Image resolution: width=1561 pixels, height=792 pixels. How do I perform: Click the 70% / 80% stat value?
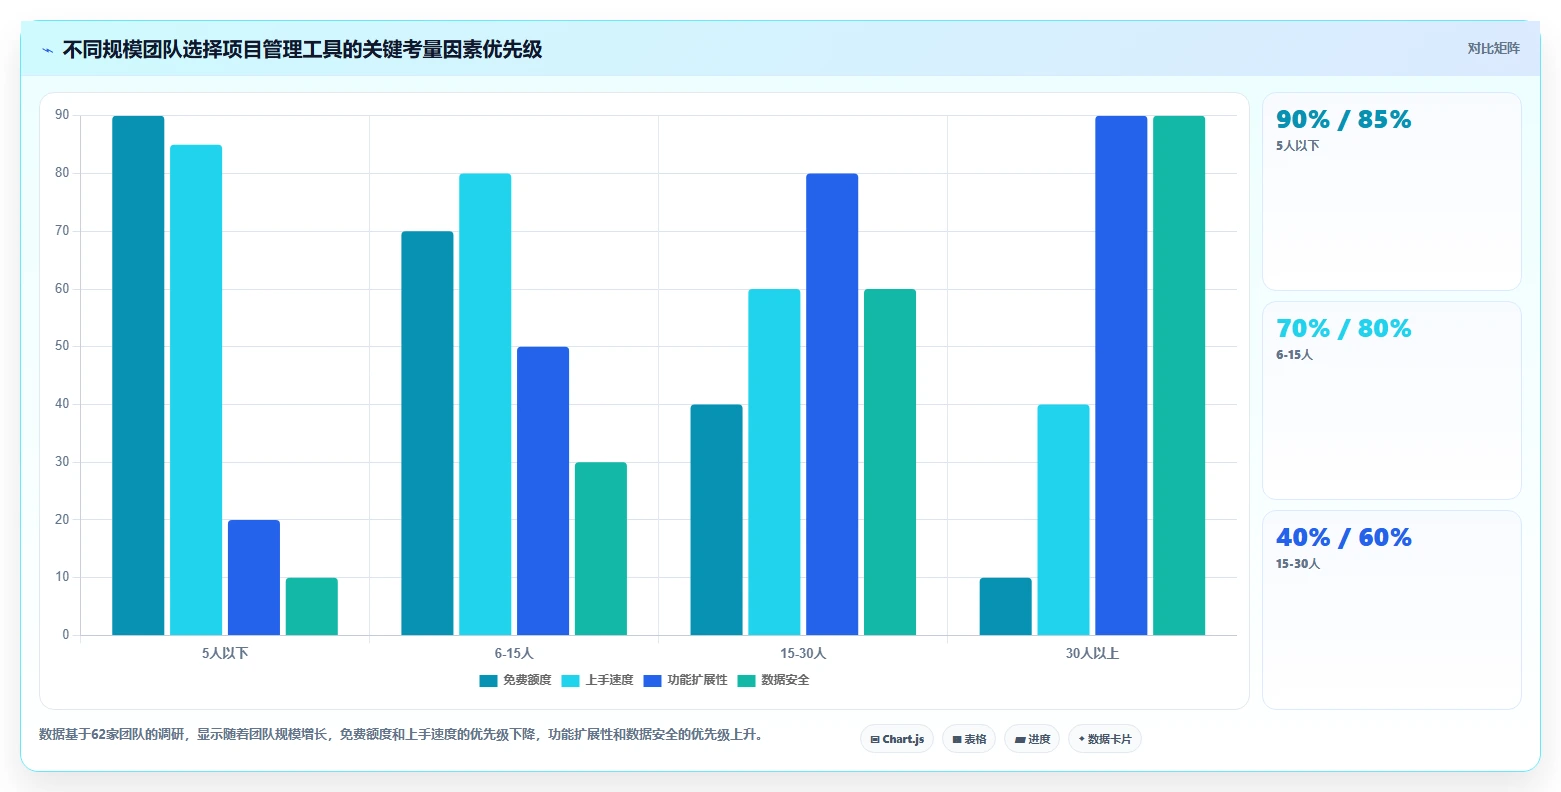pyautogui.click(x=1344, y=329)
